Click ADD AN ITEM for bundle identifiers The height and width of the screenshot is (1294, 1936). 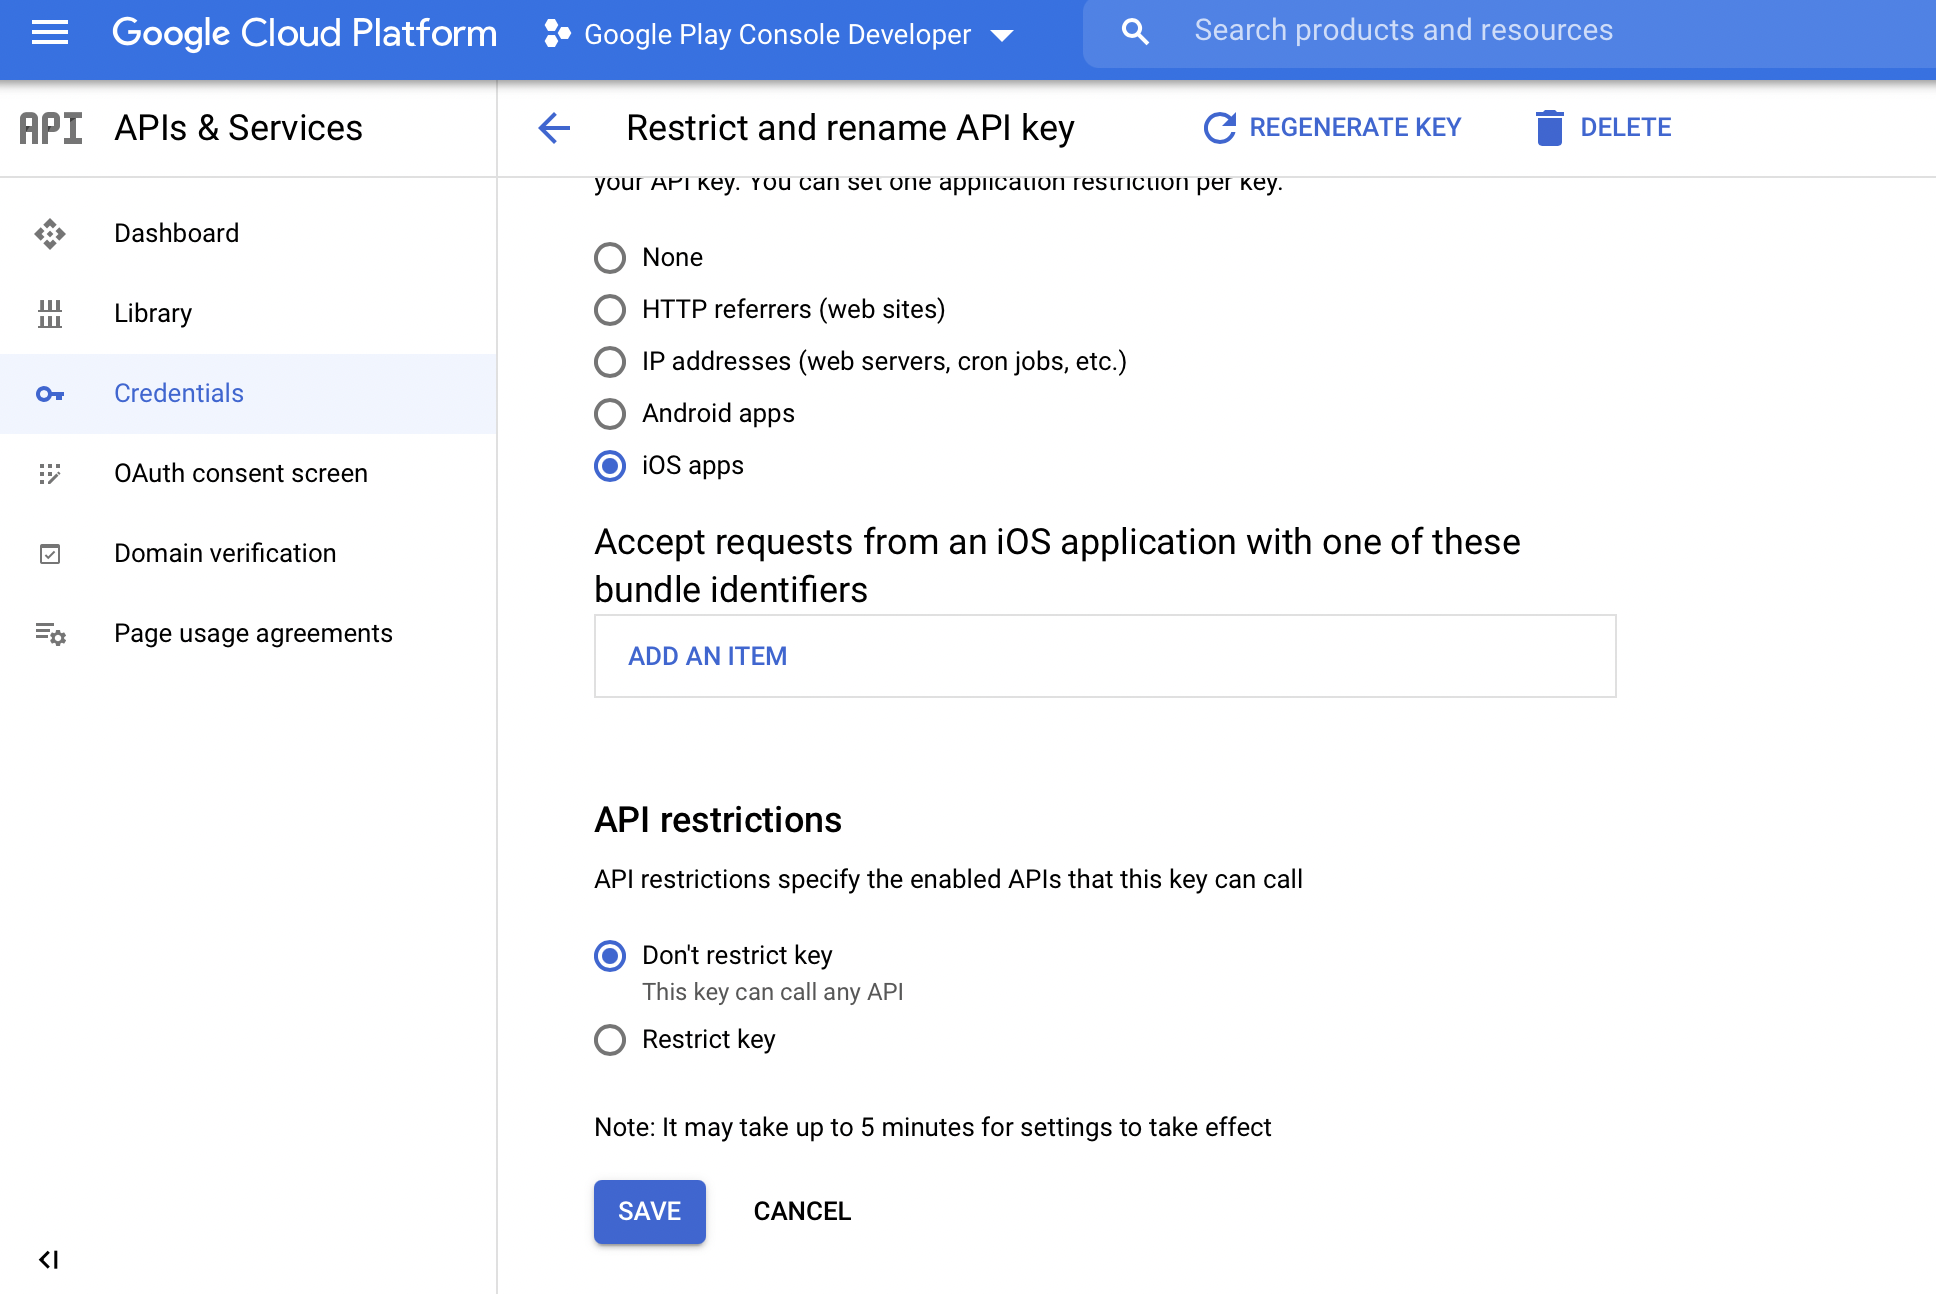click(x=707, y=656)
